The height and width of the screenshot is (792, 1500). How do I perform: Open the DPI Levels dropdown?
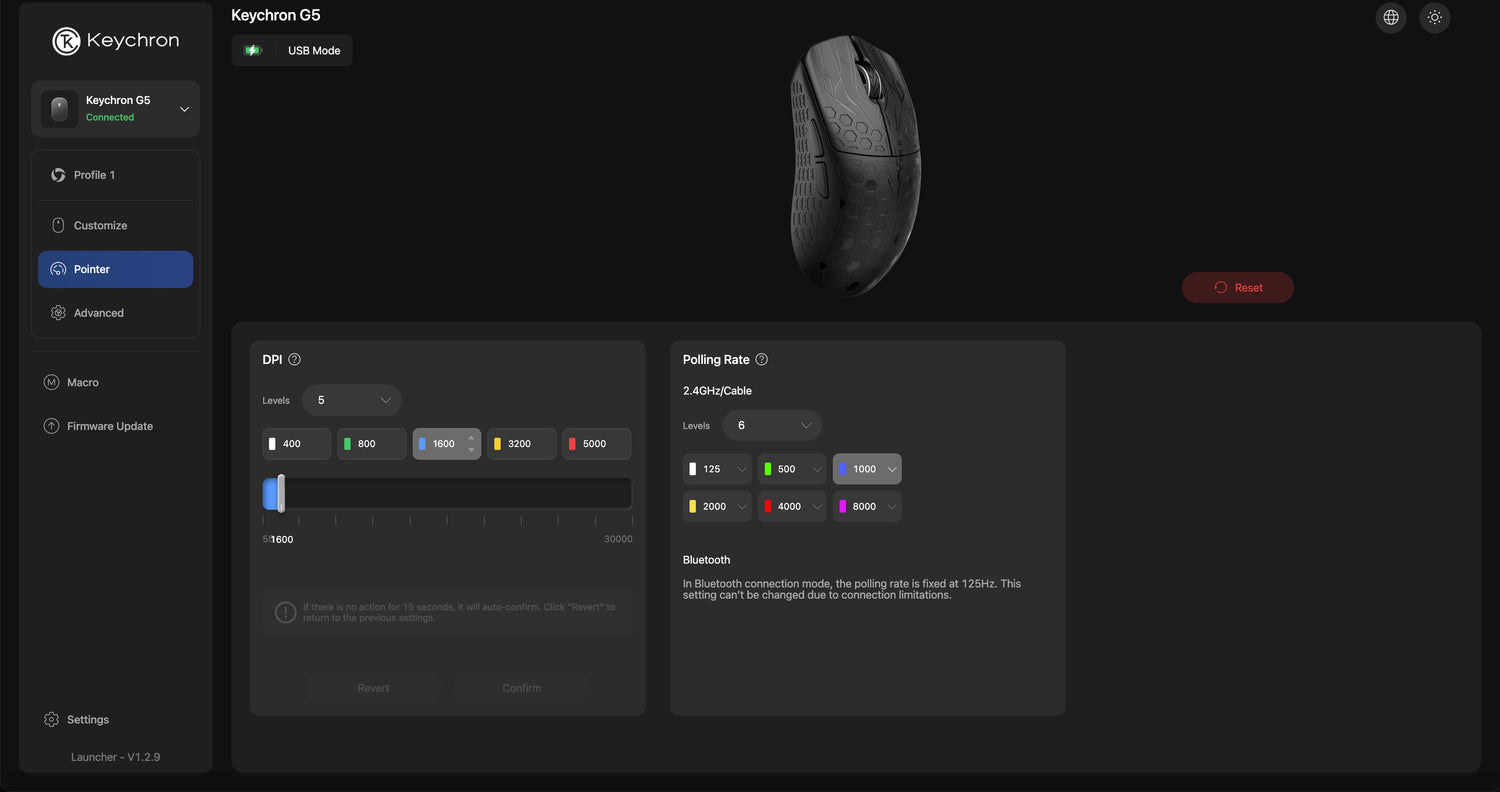point(351,400)
